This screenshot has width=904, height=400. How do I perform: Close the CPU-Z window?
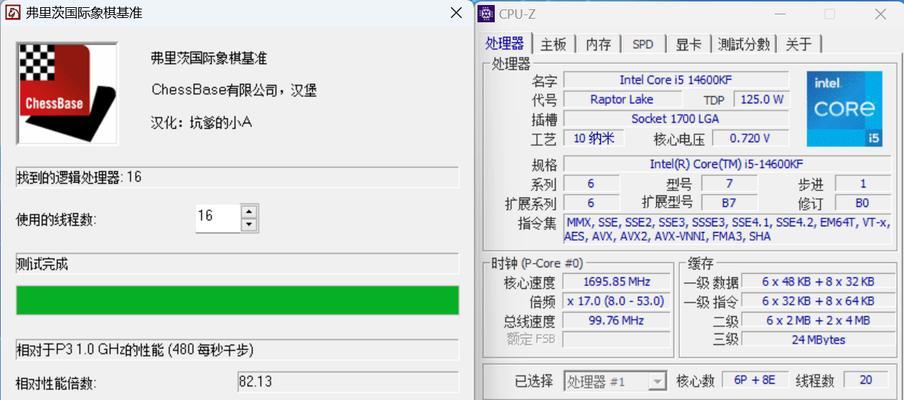(x=880, y=14)
